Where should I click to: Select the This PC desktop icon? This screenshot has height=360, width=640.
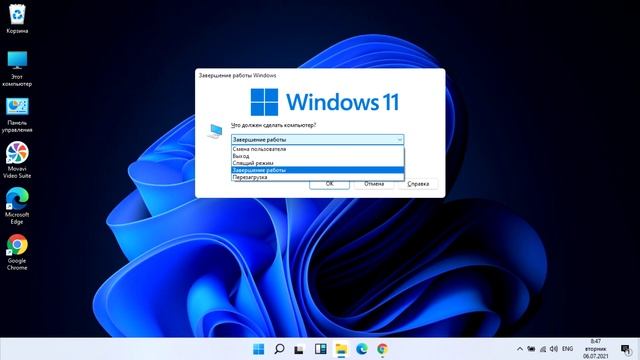coord(17,69)
